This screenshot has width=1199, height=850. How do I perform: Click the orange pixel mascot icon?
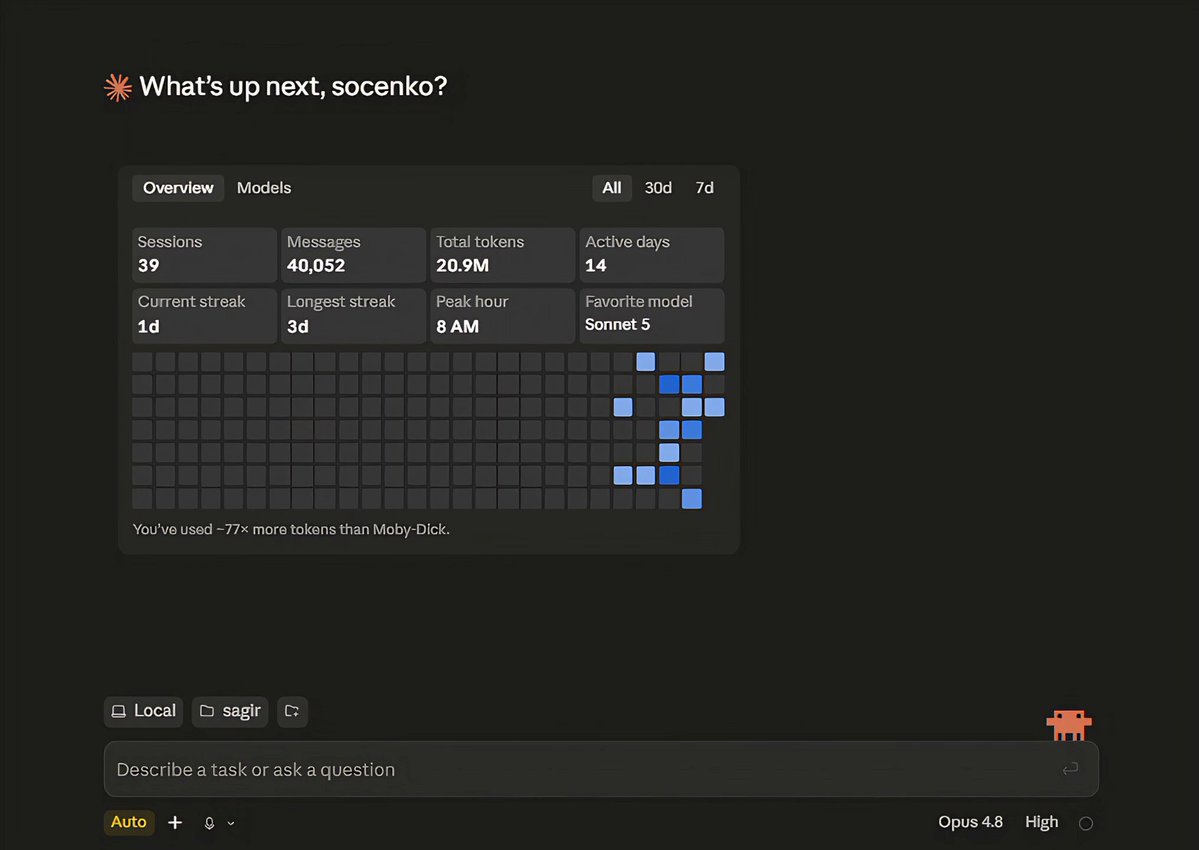point(1068,725)
